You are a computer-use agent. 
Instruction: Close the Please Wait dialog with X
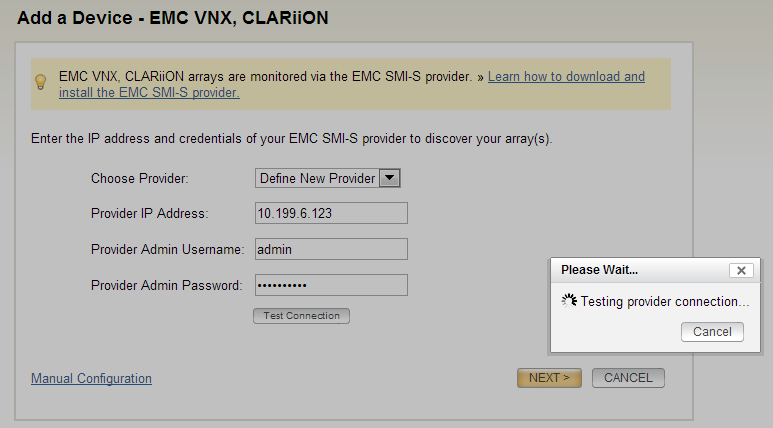tap(740, 270)
